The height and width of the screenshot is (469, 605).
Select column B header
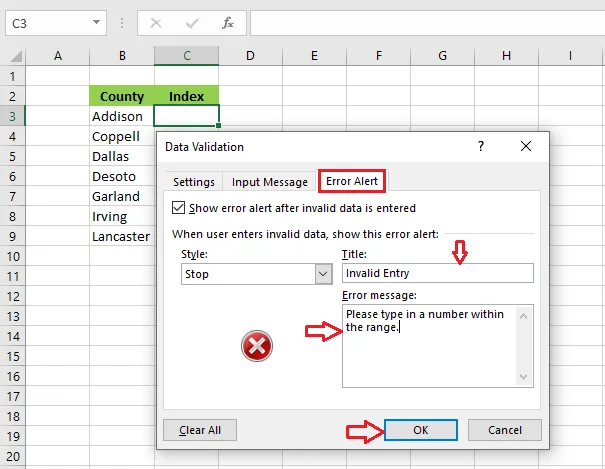click(122, 56)
